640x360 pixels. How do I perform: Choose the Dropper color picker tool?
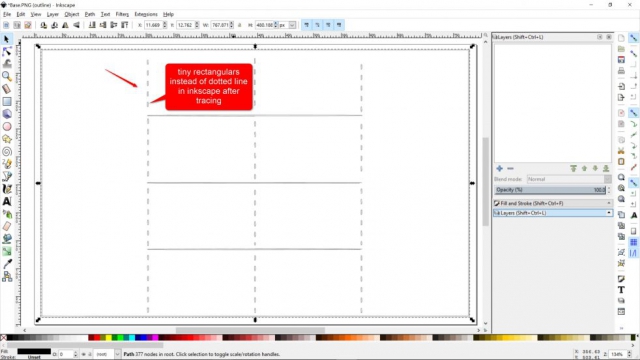[x=7, y=264]
